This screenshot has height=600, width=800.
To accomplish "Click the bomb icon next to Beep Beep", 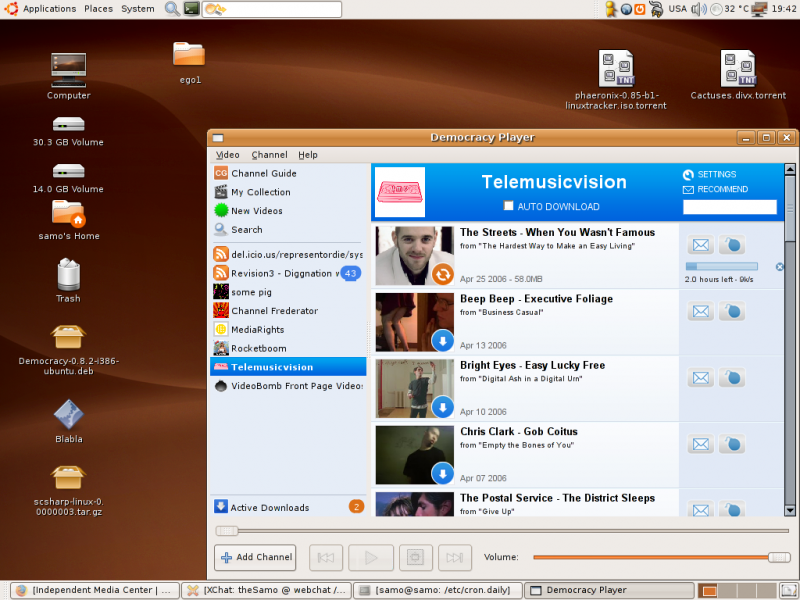I will pos(732,312).
